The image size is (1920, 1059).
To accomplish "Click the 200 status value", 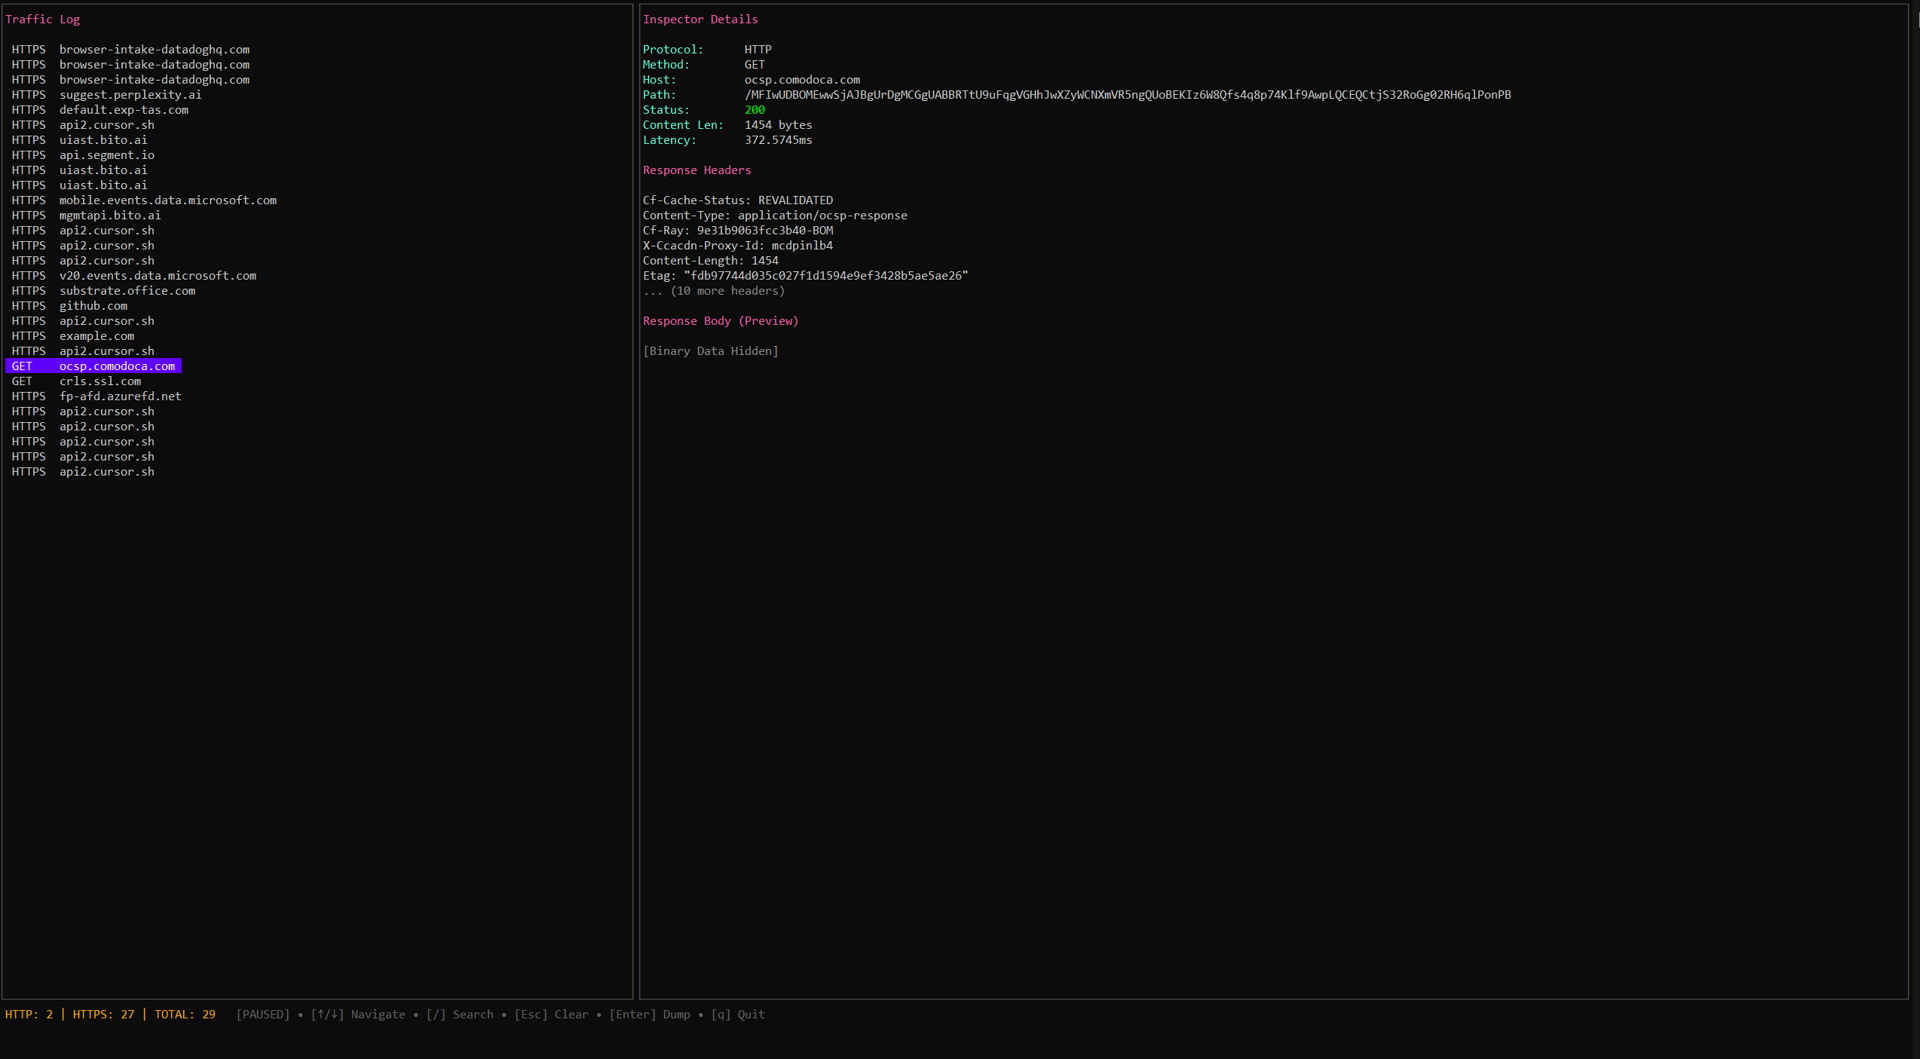I will click(x=754, y=109).
